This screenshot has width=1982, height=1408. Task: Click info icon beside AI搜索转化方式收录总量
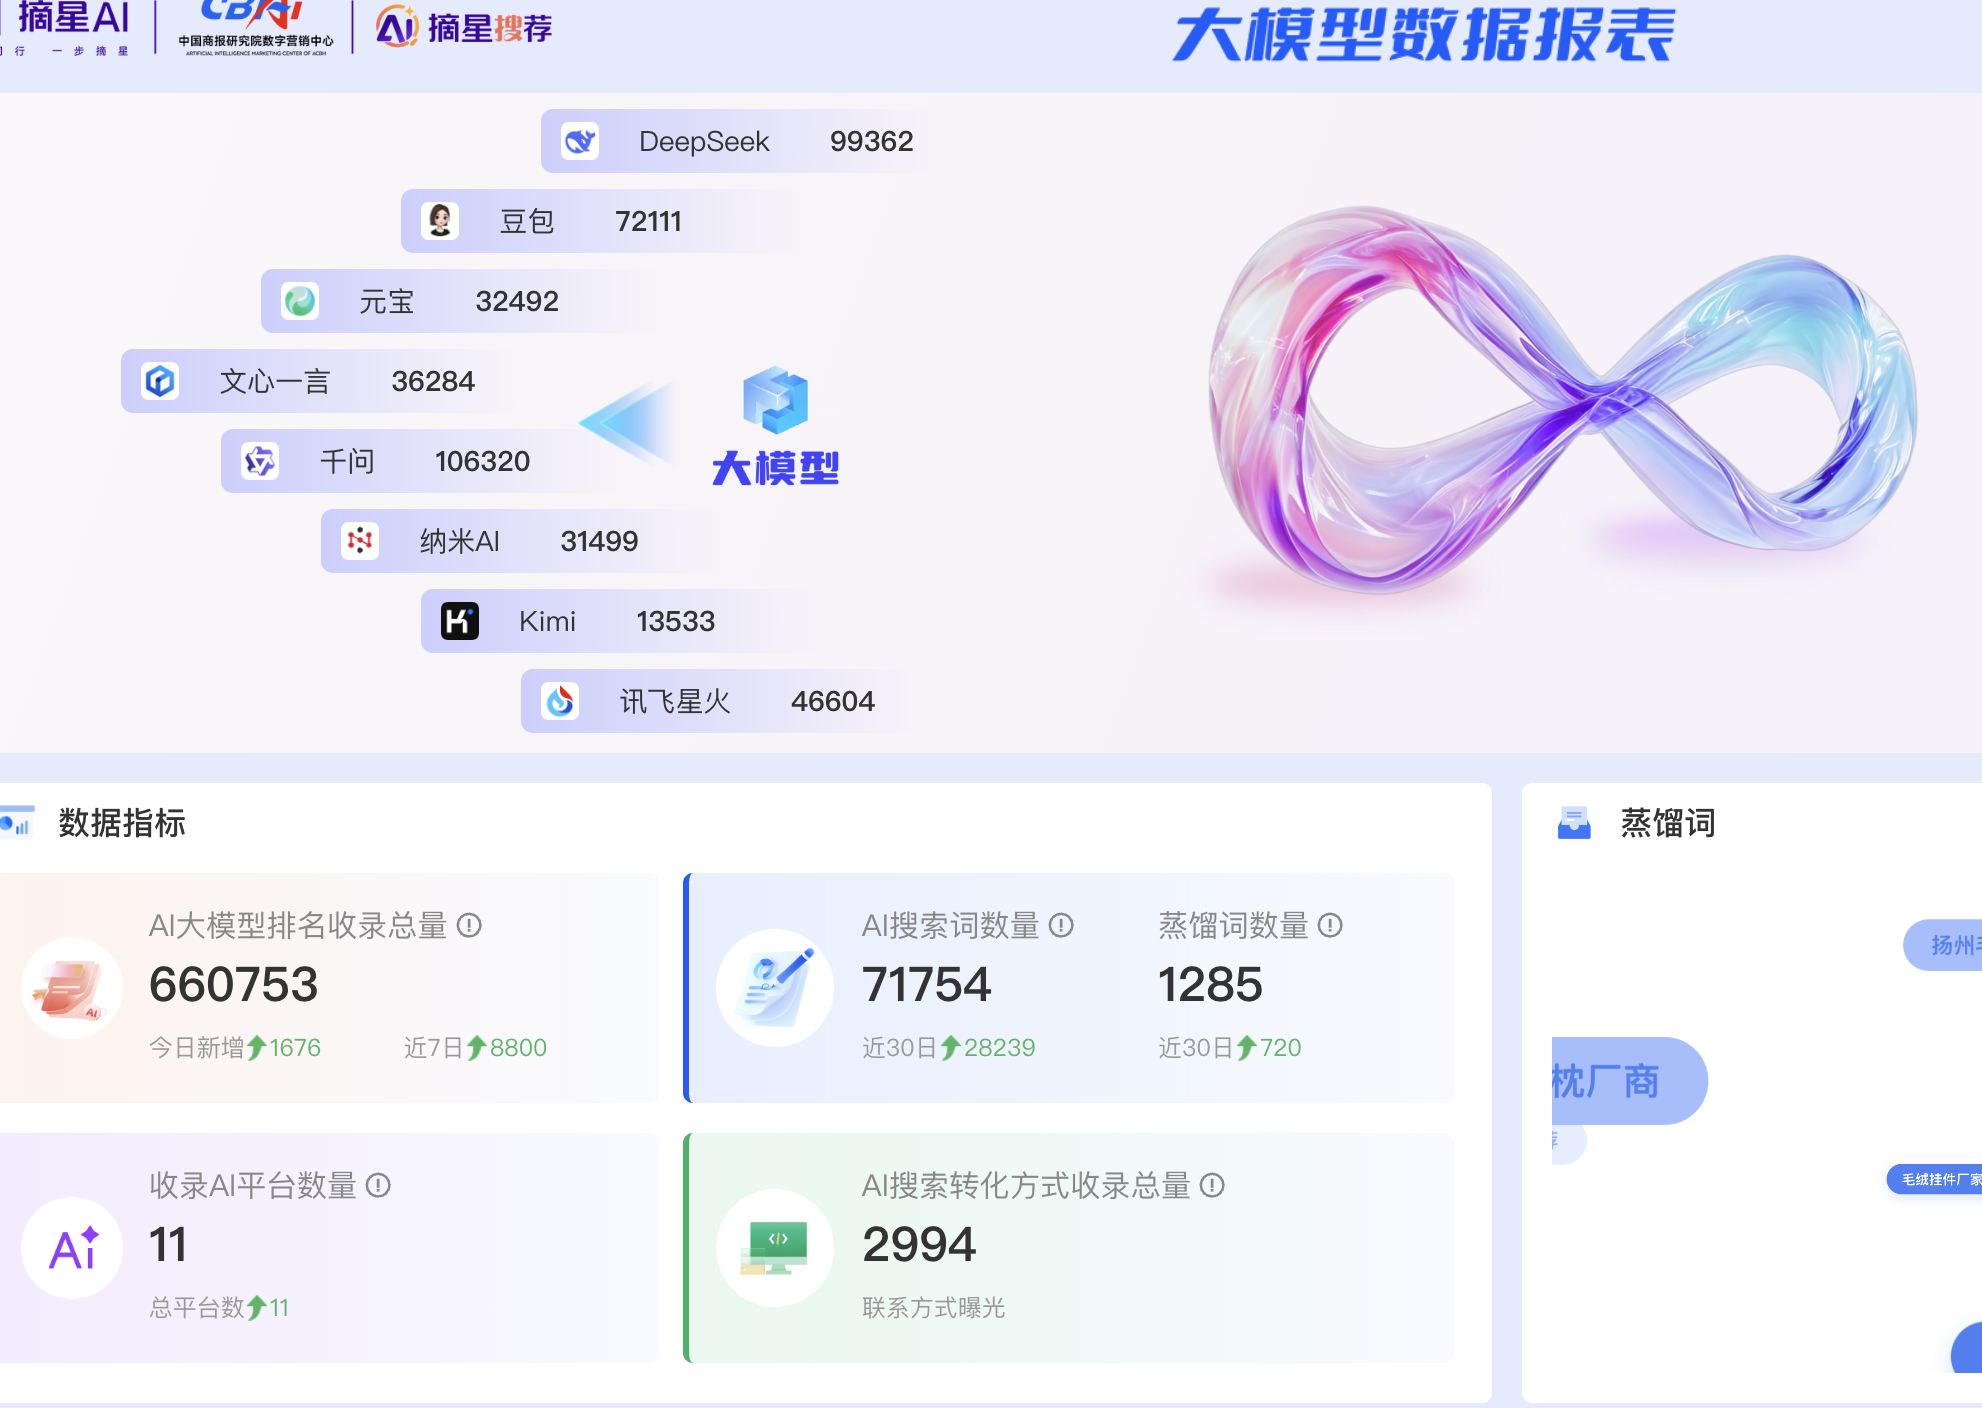1212,1185
